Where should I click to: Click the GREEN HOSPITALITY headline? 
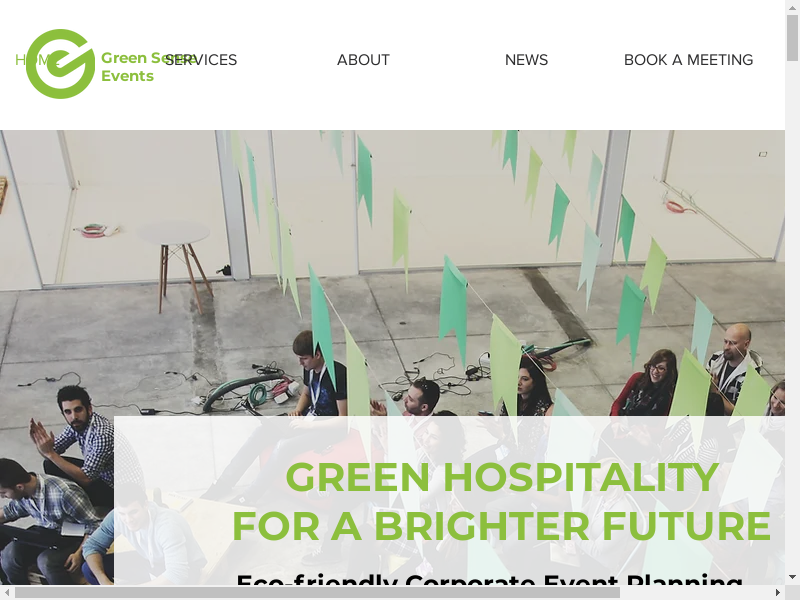pos(502,478)
